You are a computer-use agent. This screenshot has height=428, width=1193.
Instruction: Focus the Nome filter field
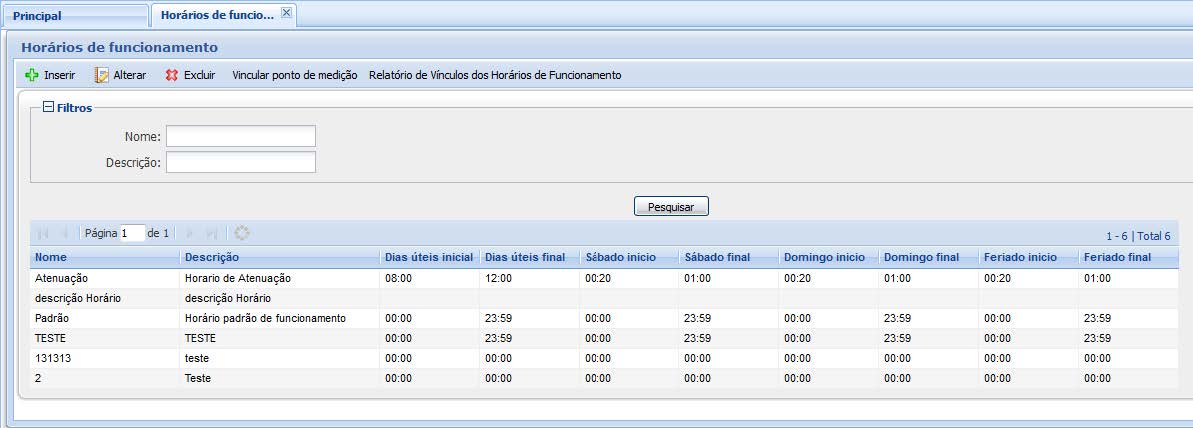pos(240,136)
